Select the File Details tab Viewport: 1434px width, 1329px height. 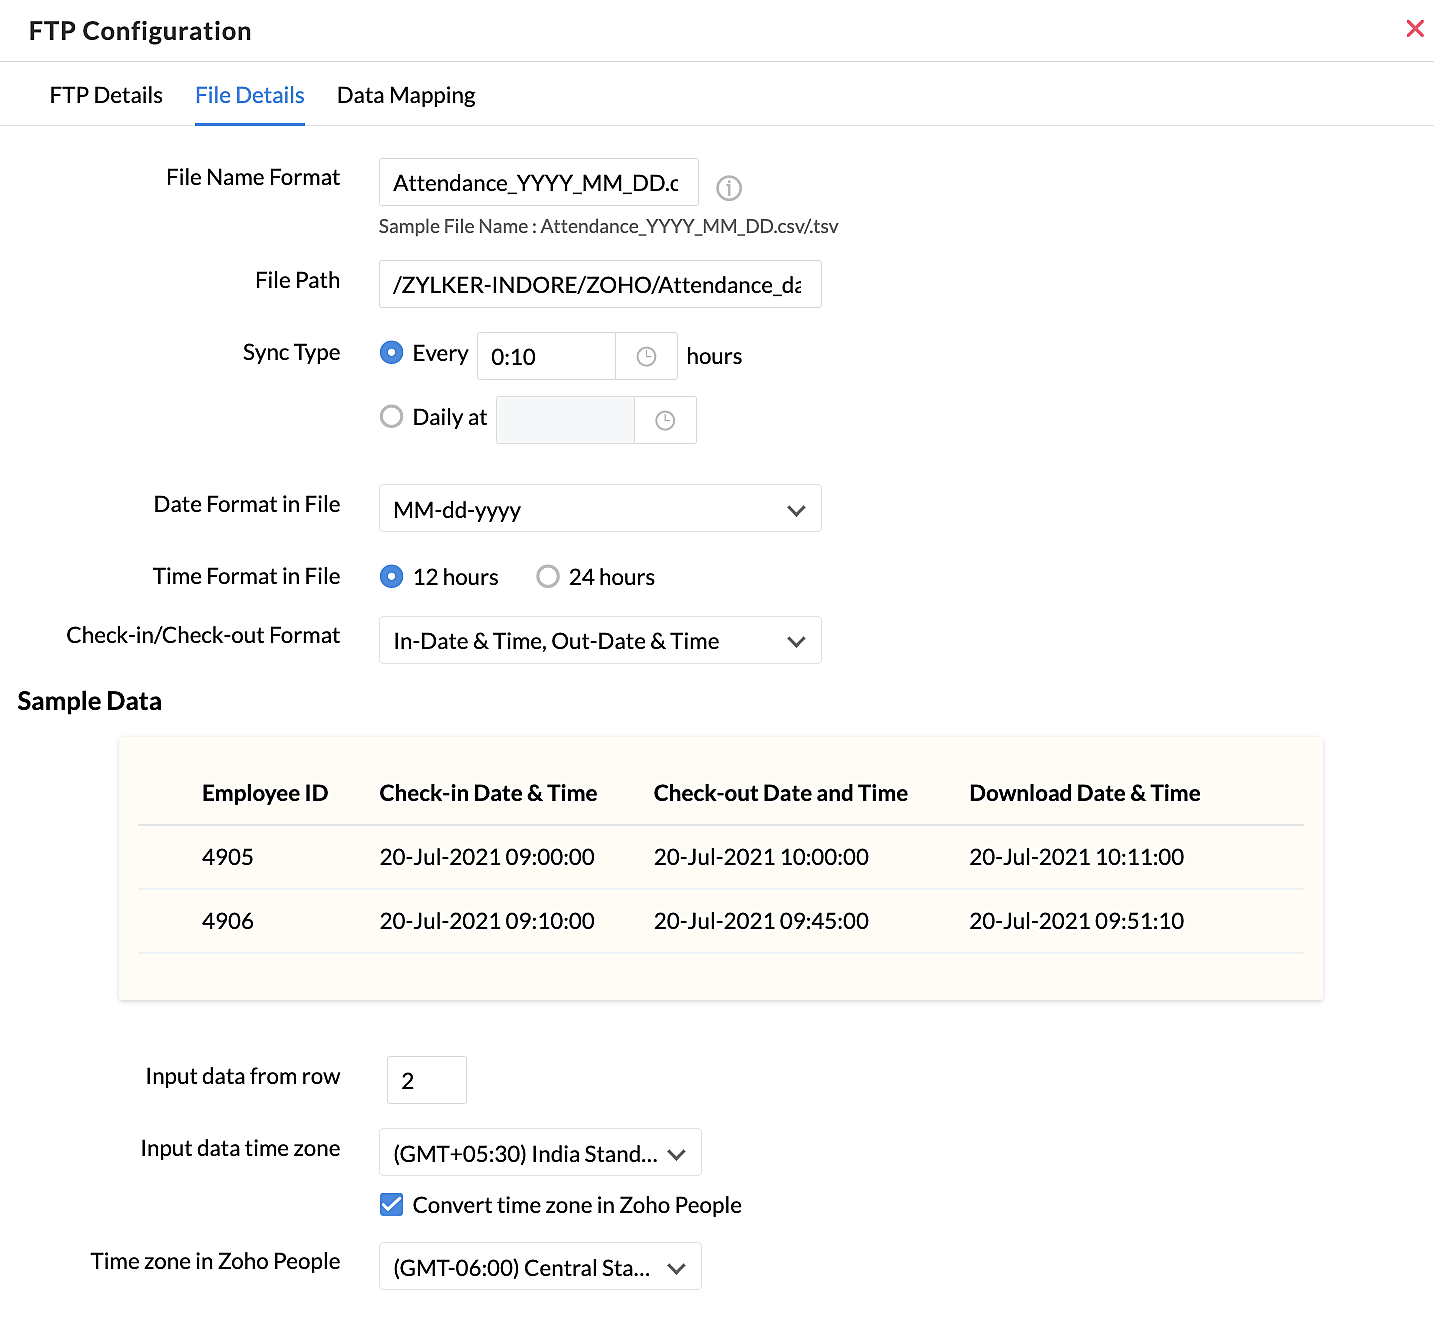pos(250,95)
